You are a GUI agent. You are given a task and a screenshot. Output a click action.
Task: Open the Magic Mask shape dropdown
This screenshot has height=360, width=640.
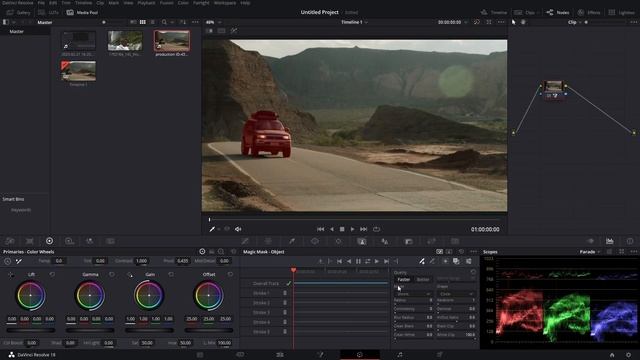click(x=456, y=294)
